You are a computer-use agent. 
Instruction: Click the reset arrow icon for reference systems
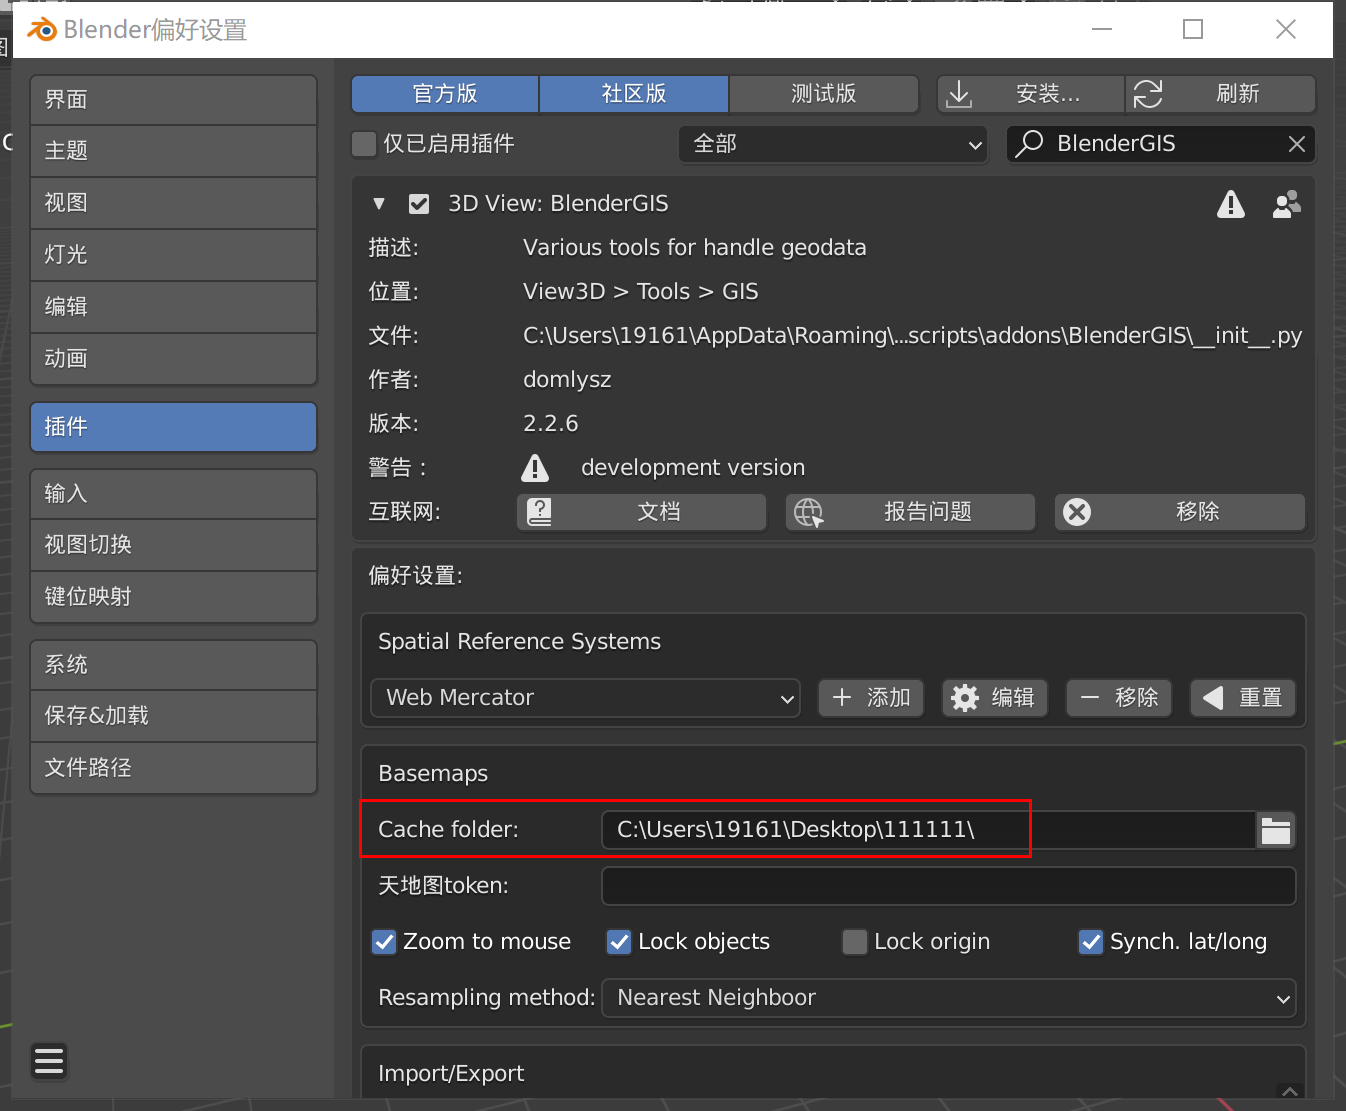tap(1213, 697)
